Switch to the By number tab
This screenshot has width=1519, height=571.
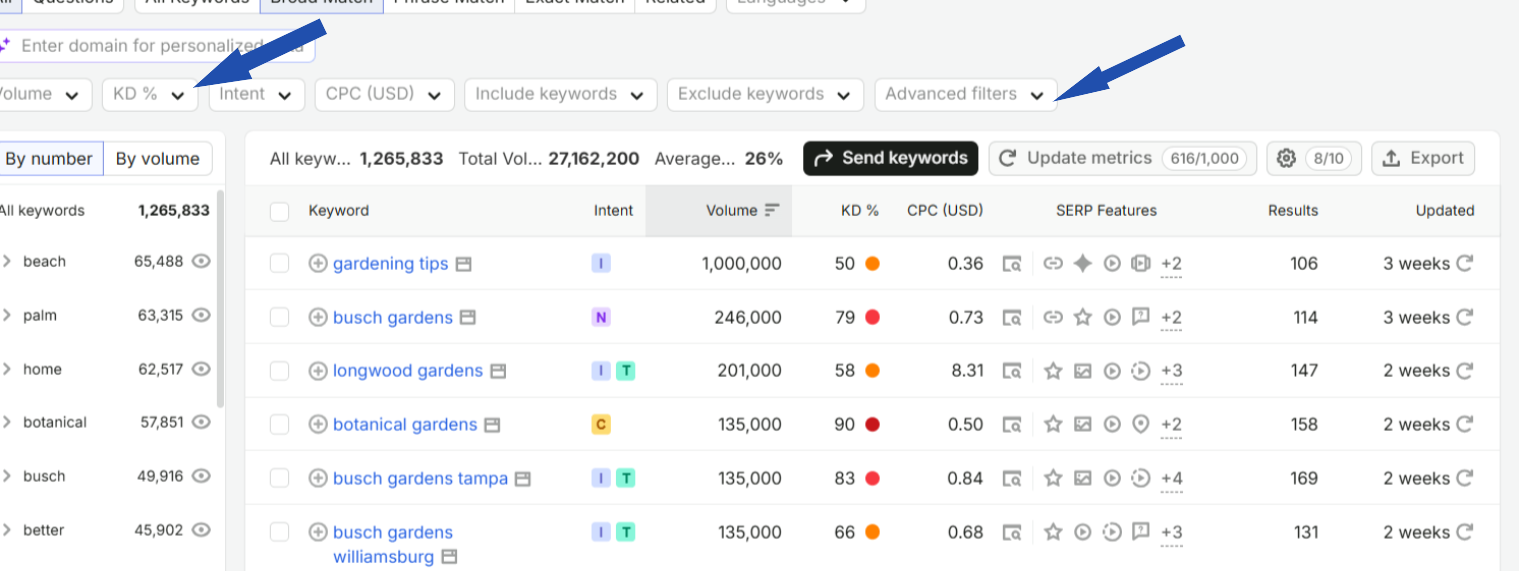pyautogui.click(x=49, y=158)
